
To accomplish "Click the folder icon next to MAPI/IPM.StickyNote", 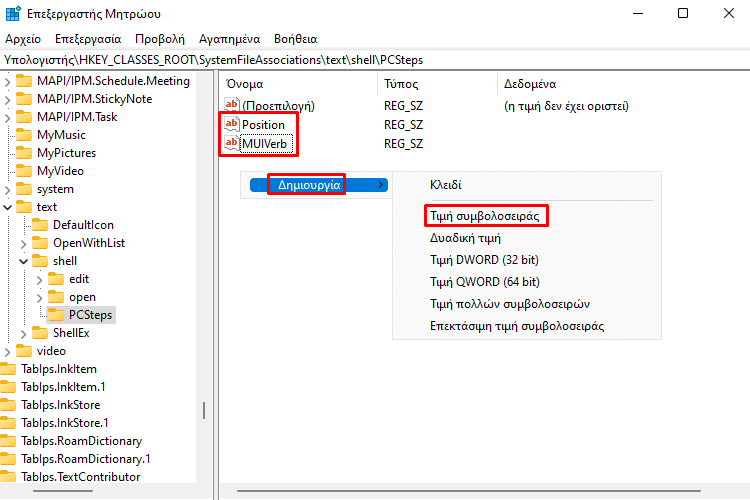I will point(24,99).
